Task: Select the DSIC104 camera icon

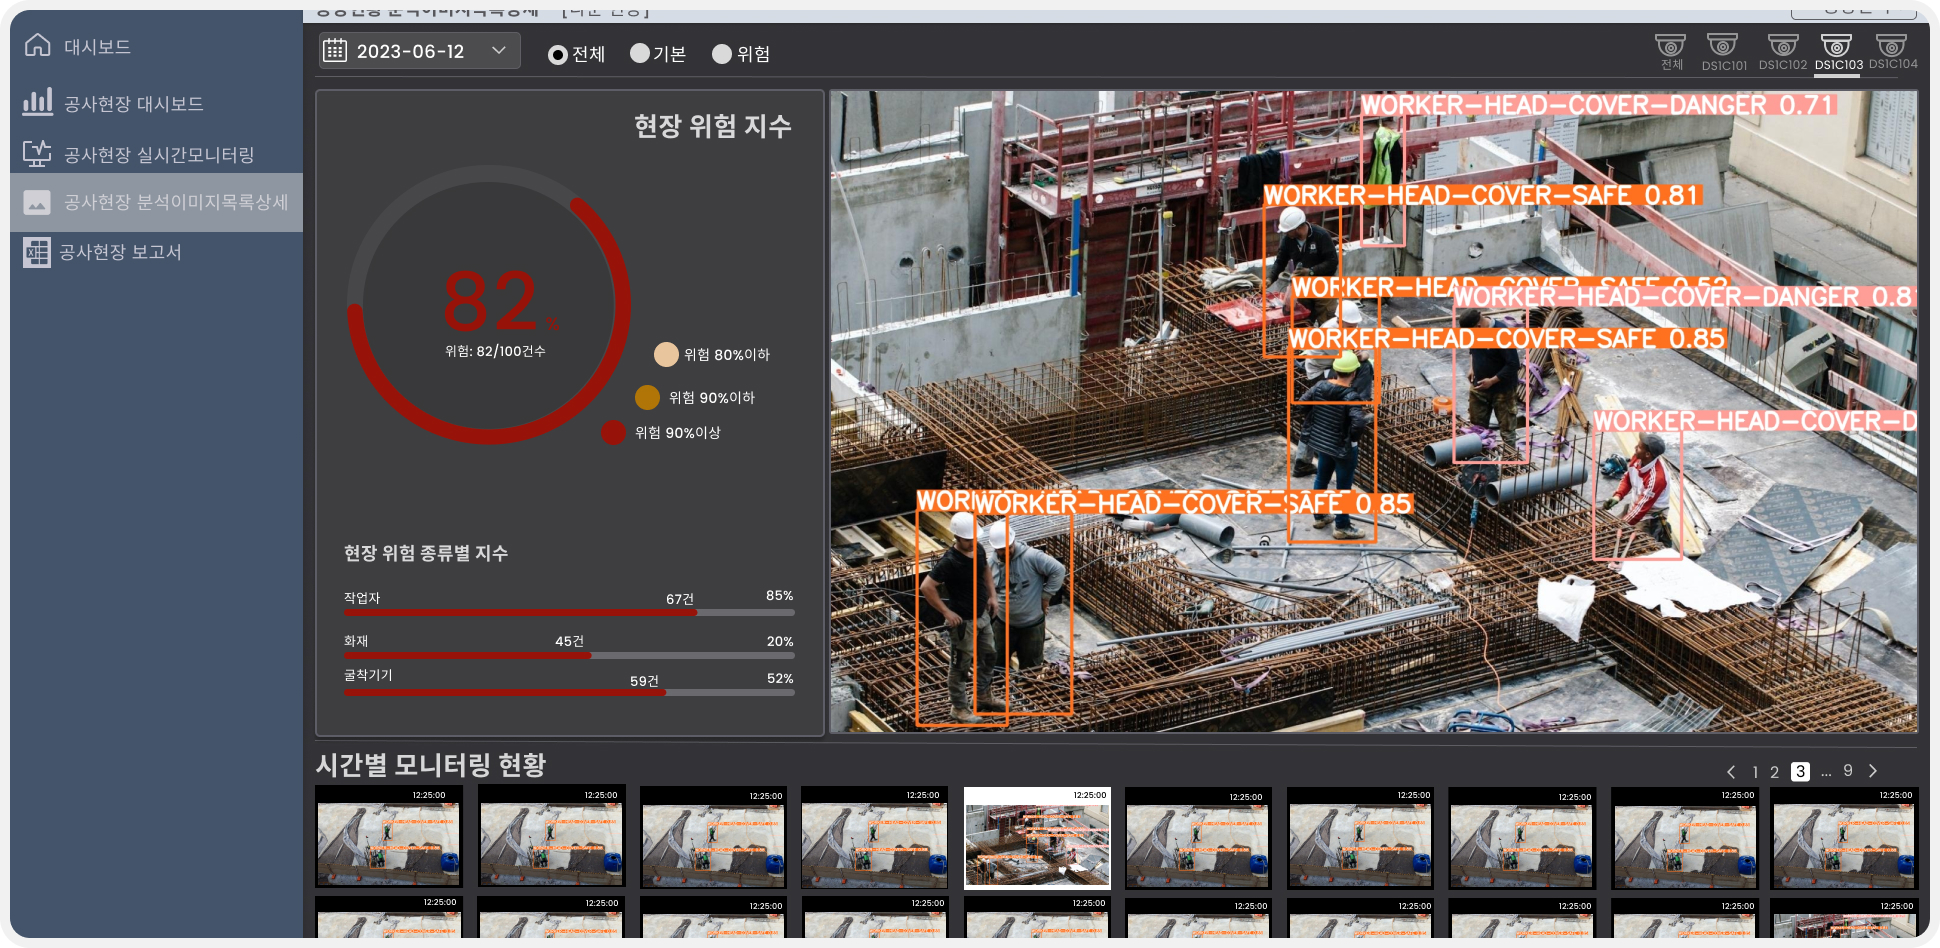Action: (1891, 46)
